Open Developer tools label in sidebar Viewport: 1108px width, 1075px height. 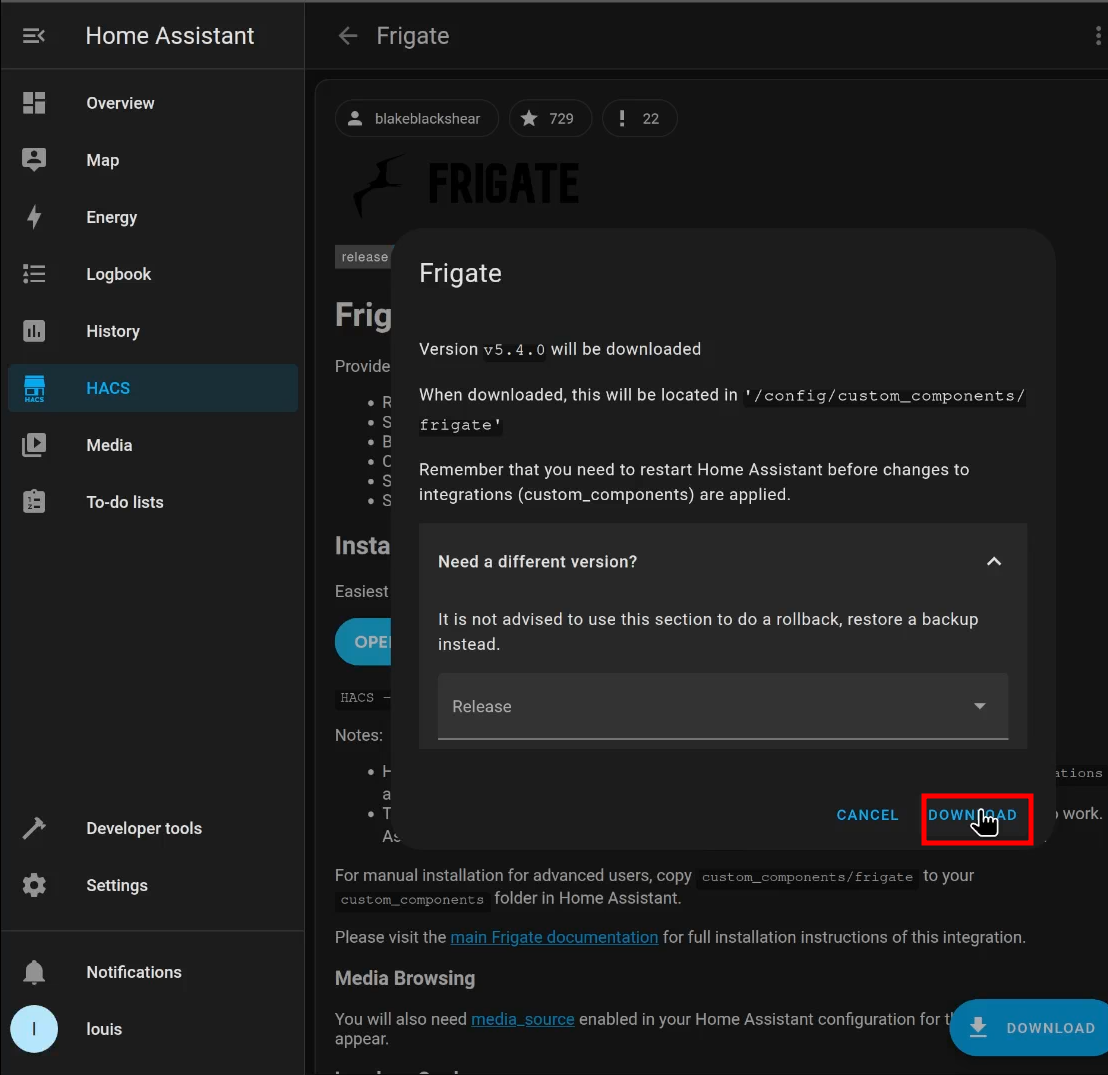(x=144, y=828)
